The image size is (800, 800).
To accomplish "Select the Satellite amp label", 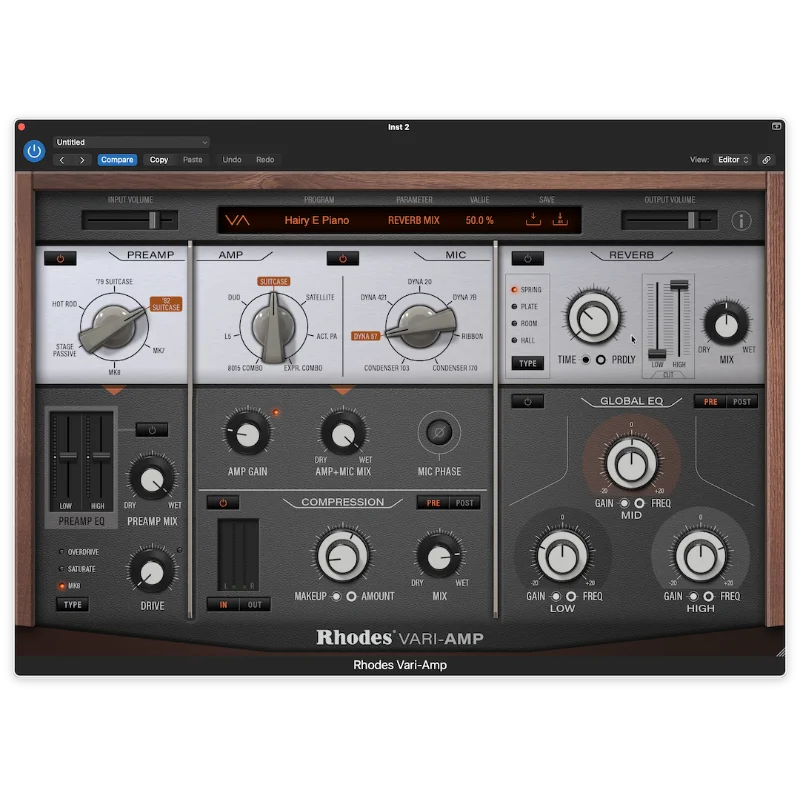I will 320,297.
